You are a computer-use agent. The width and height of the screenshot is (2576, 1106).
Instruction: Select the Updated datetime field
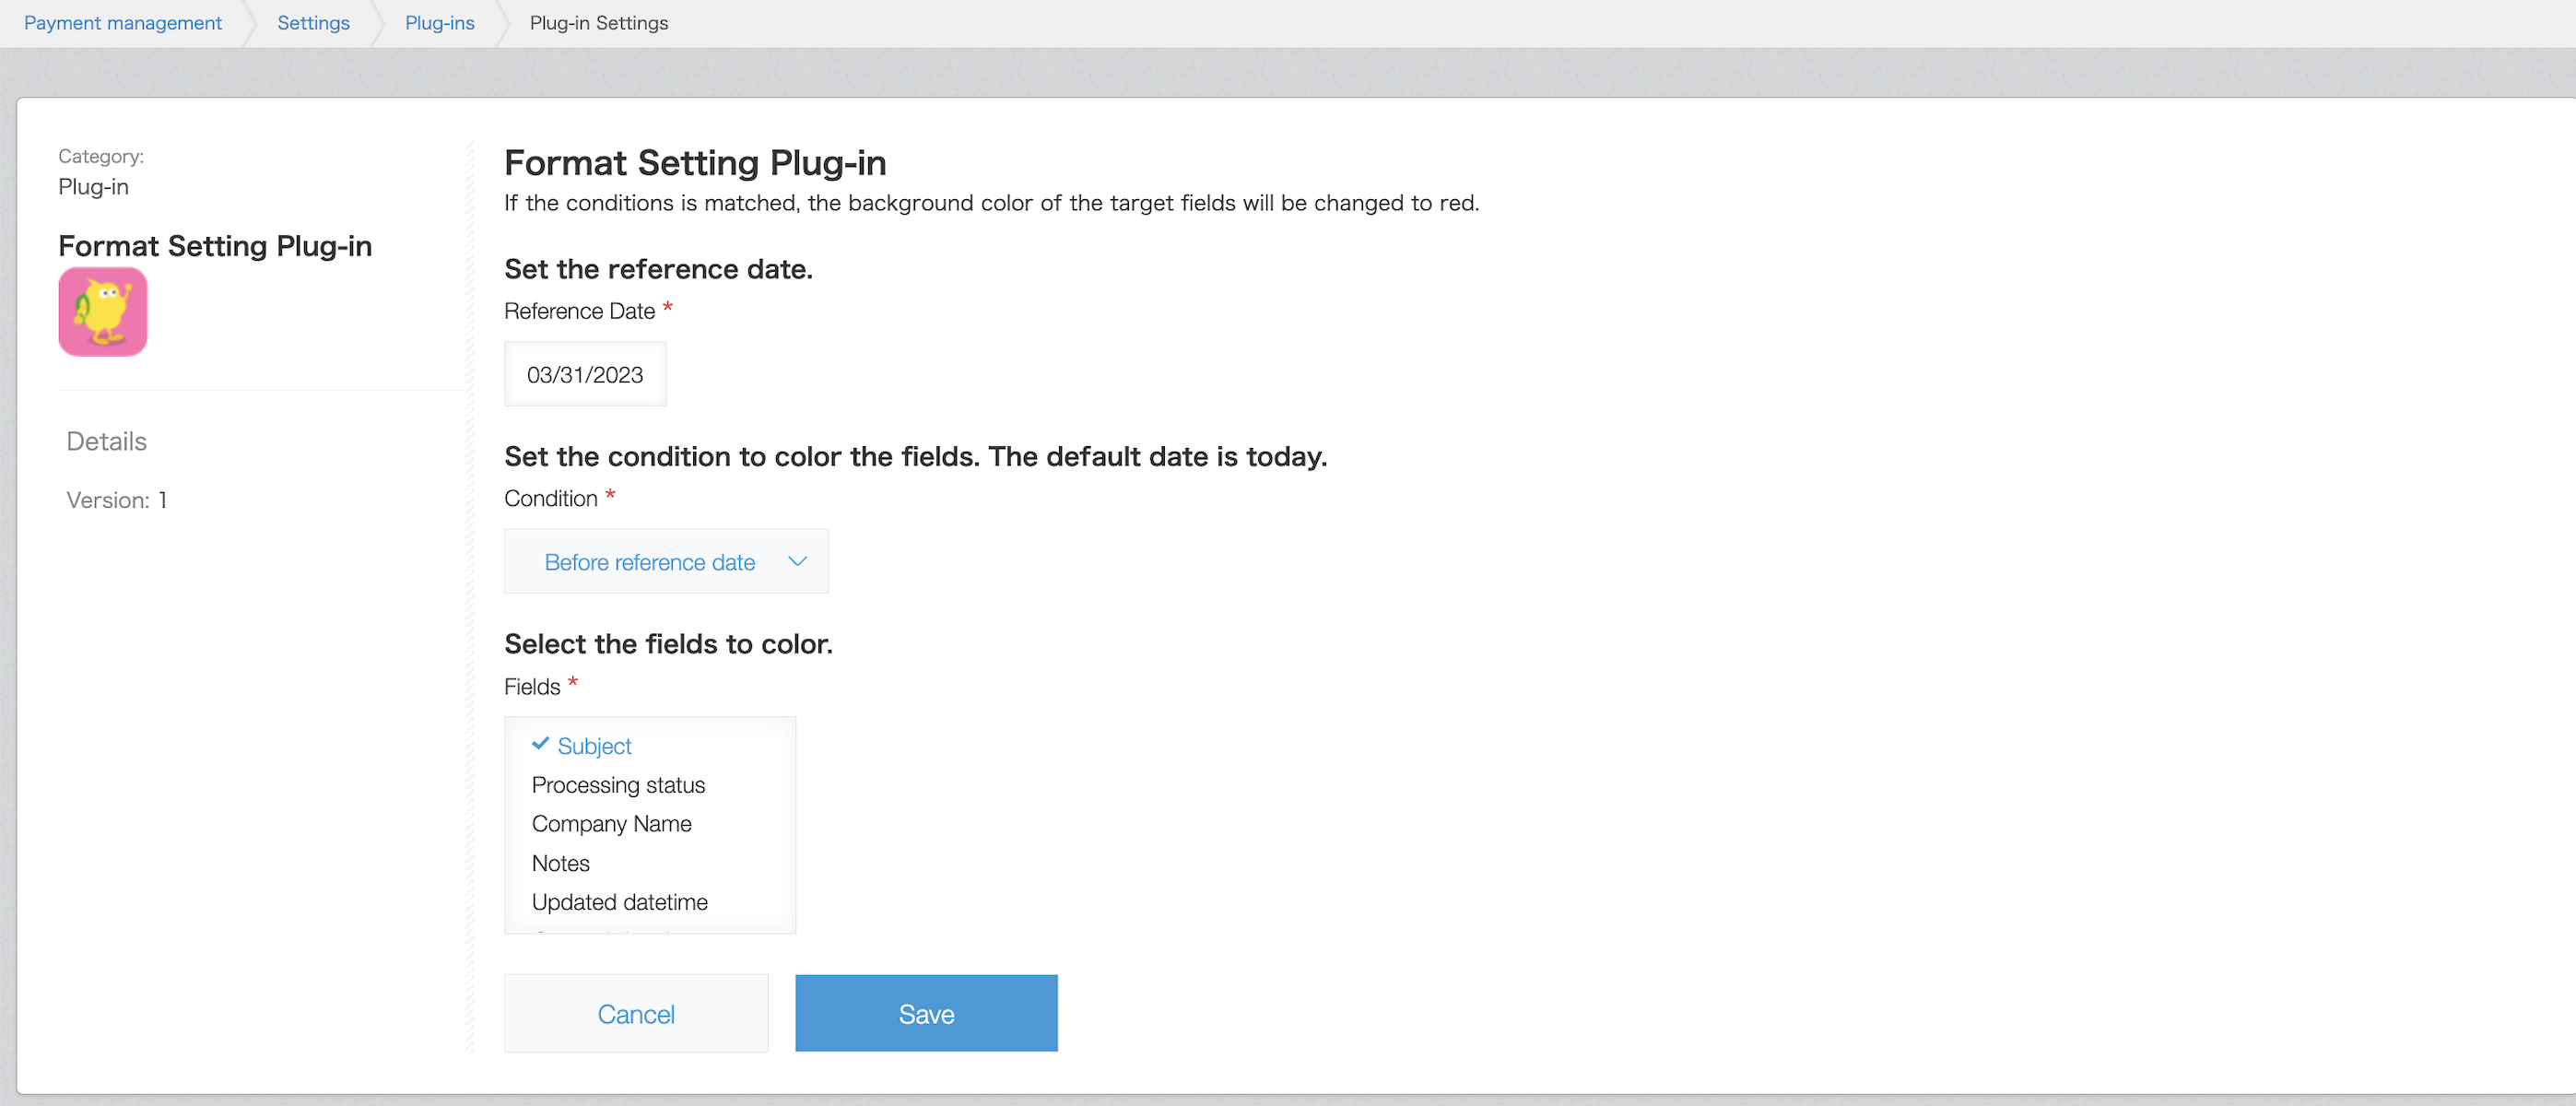[x=619, y=902]
